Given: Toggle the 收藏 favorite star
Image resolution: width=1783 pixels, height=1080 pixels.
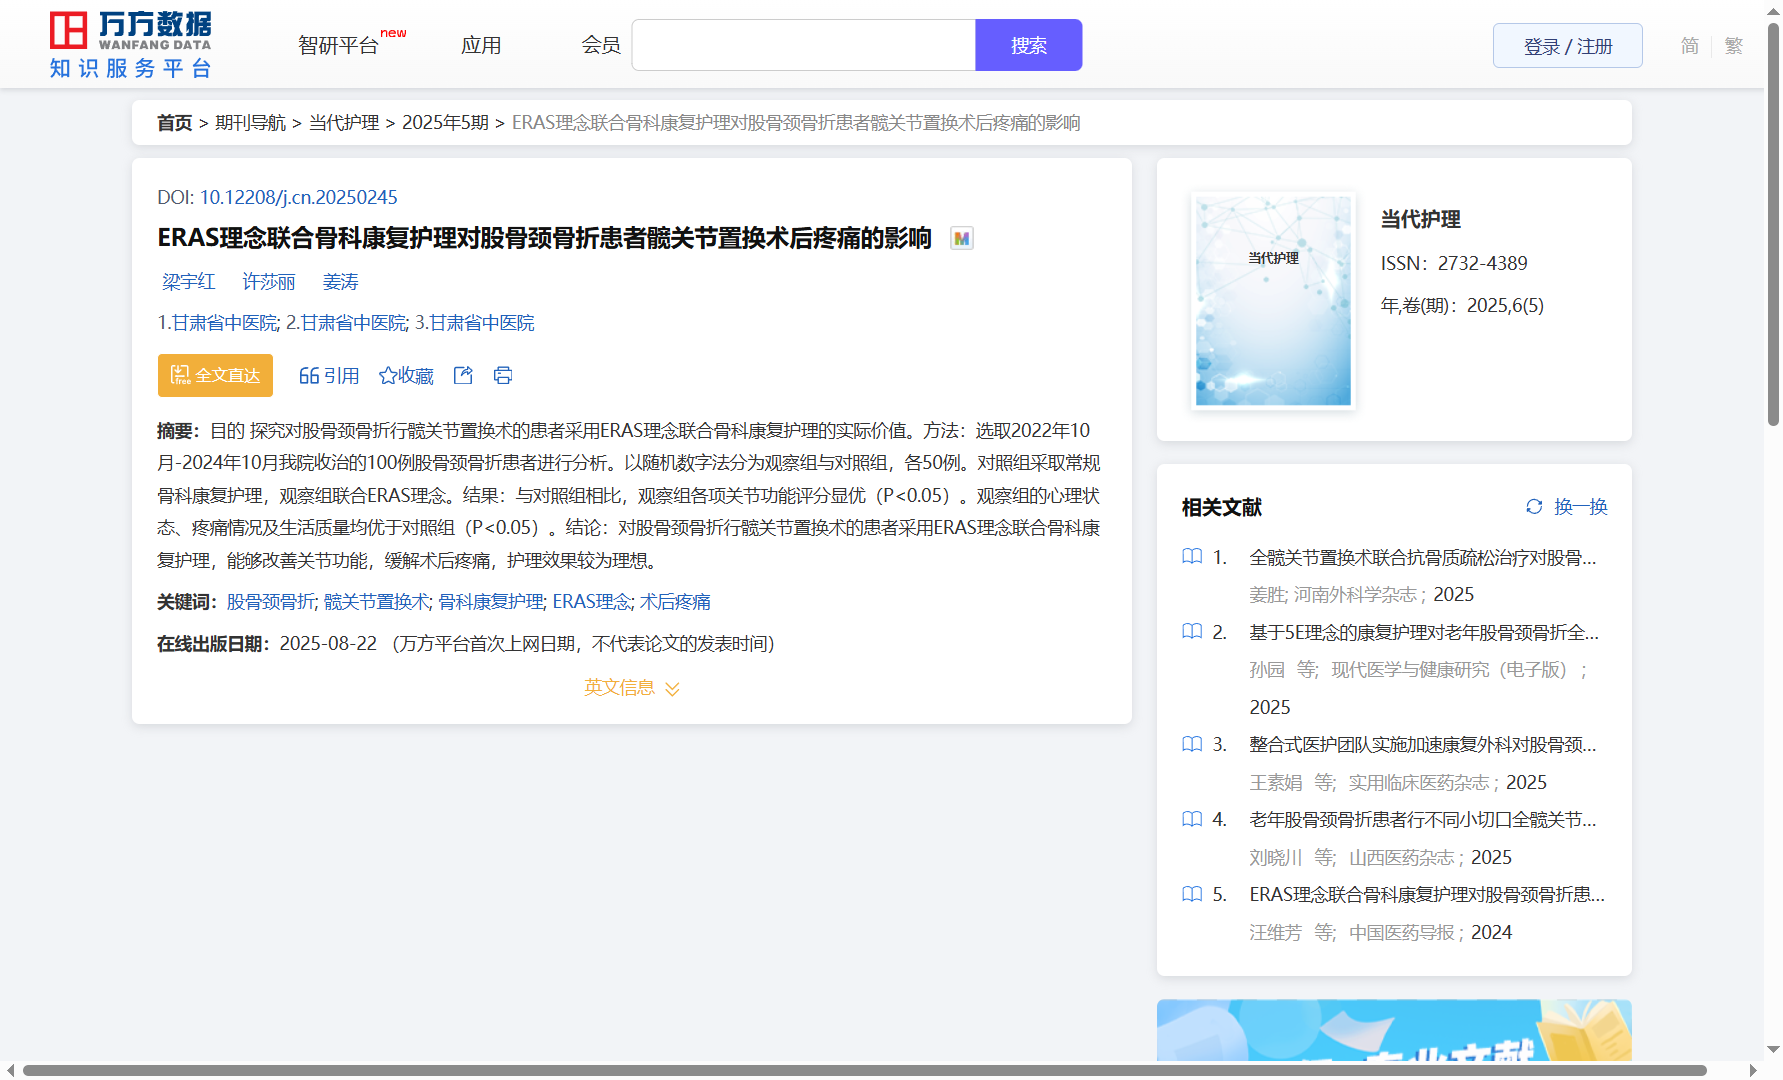Looking at the screenshot, I should pyautogui.click(x=388, y=375).
